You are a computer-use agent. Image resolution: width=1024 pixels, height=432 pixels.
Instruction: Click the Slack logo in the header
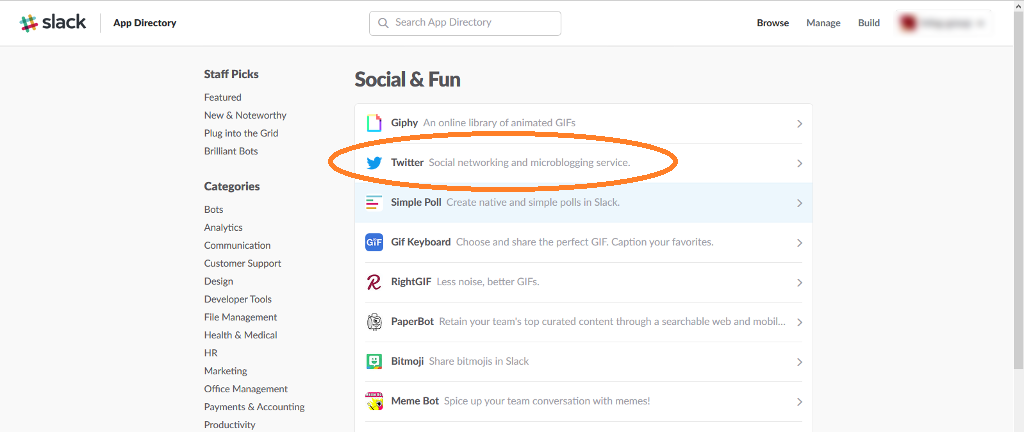pyautogui.click(x=53, y=23)
